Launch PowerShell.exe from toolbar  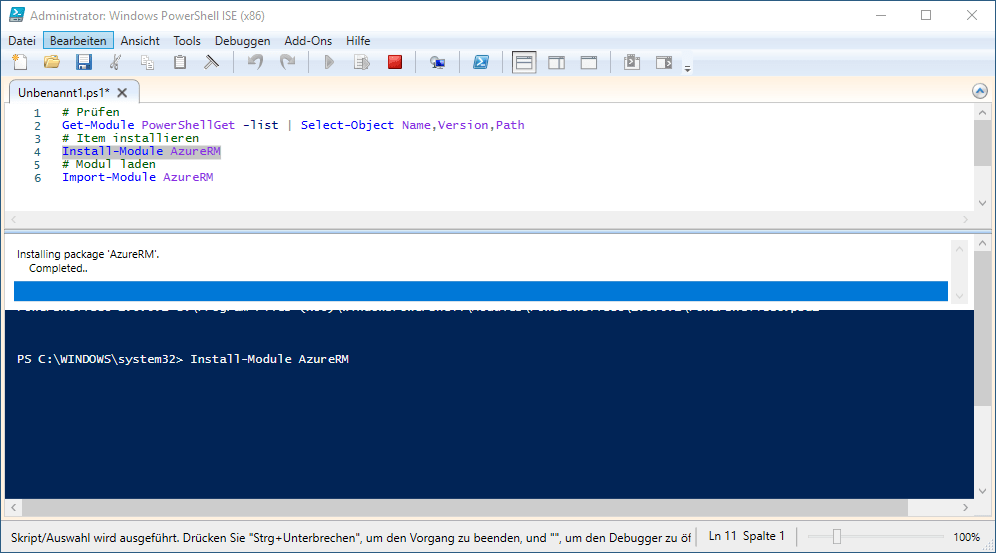pos(480,62)
